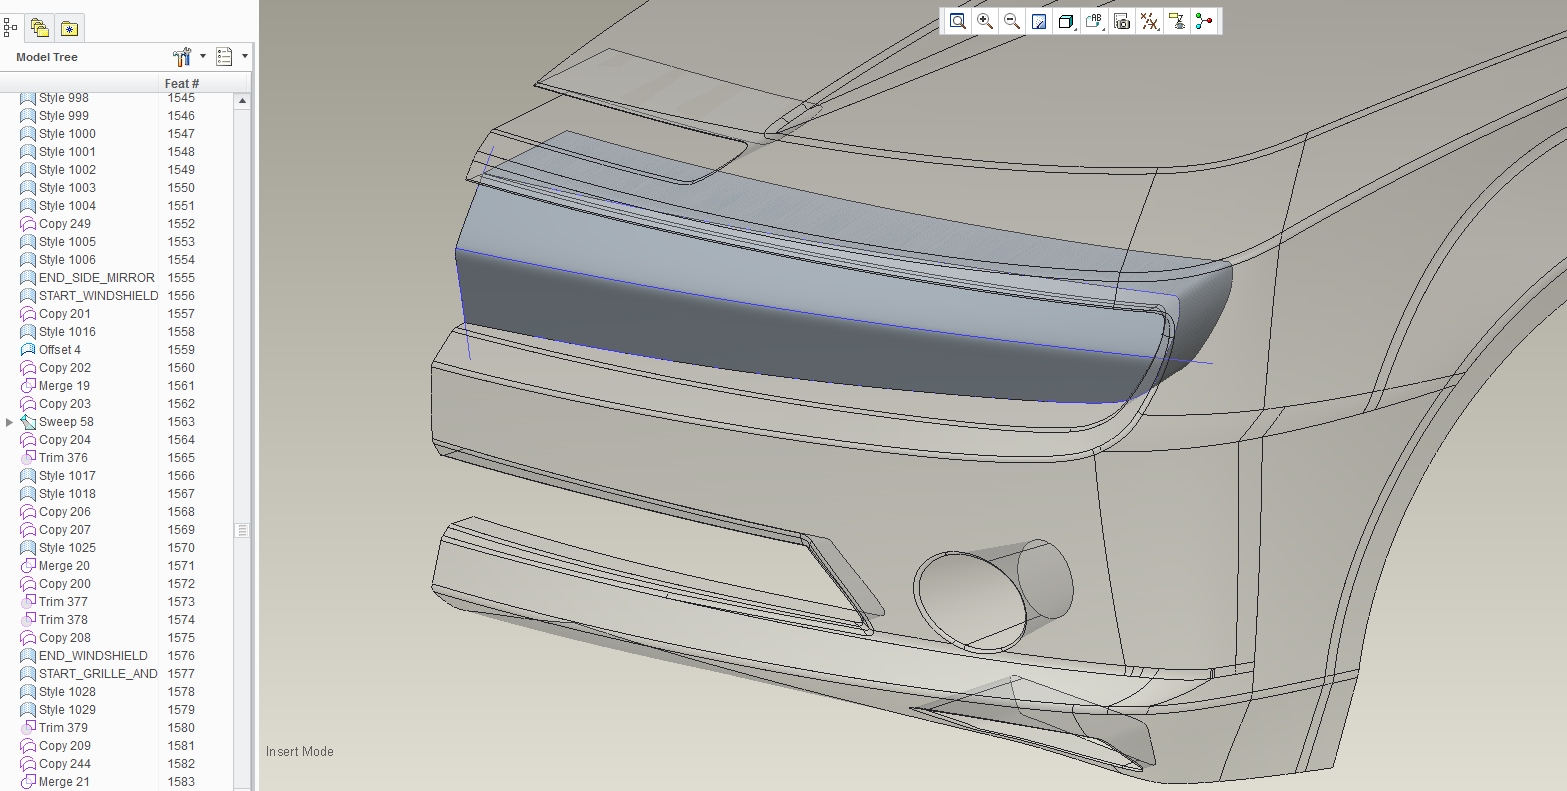This screenshot has width=1567, height=791.
Task: Click the Model Tree vertical scrollbar thumb
Action: click(242, 530)
